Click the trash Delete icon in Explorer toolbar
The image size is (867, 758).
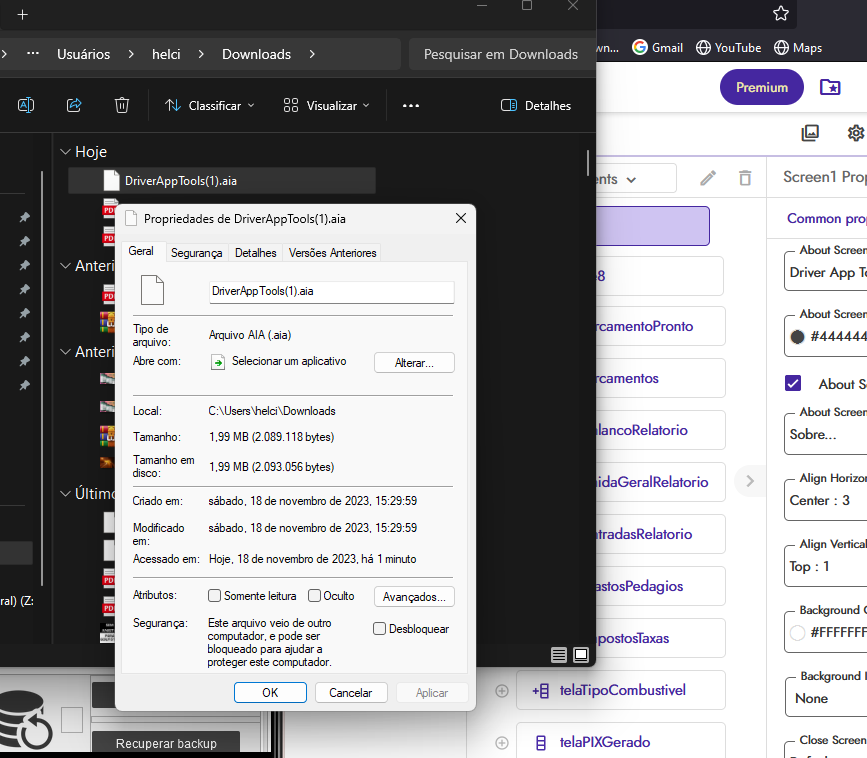122,105
